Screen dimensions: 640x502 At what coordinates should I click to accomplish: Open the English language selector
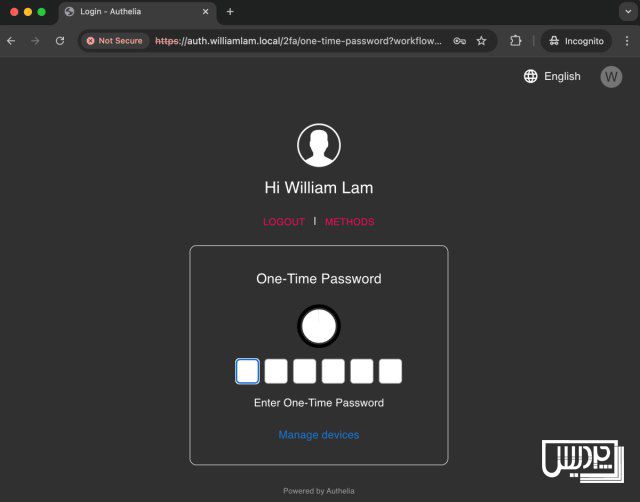click(x=562, y=76)
